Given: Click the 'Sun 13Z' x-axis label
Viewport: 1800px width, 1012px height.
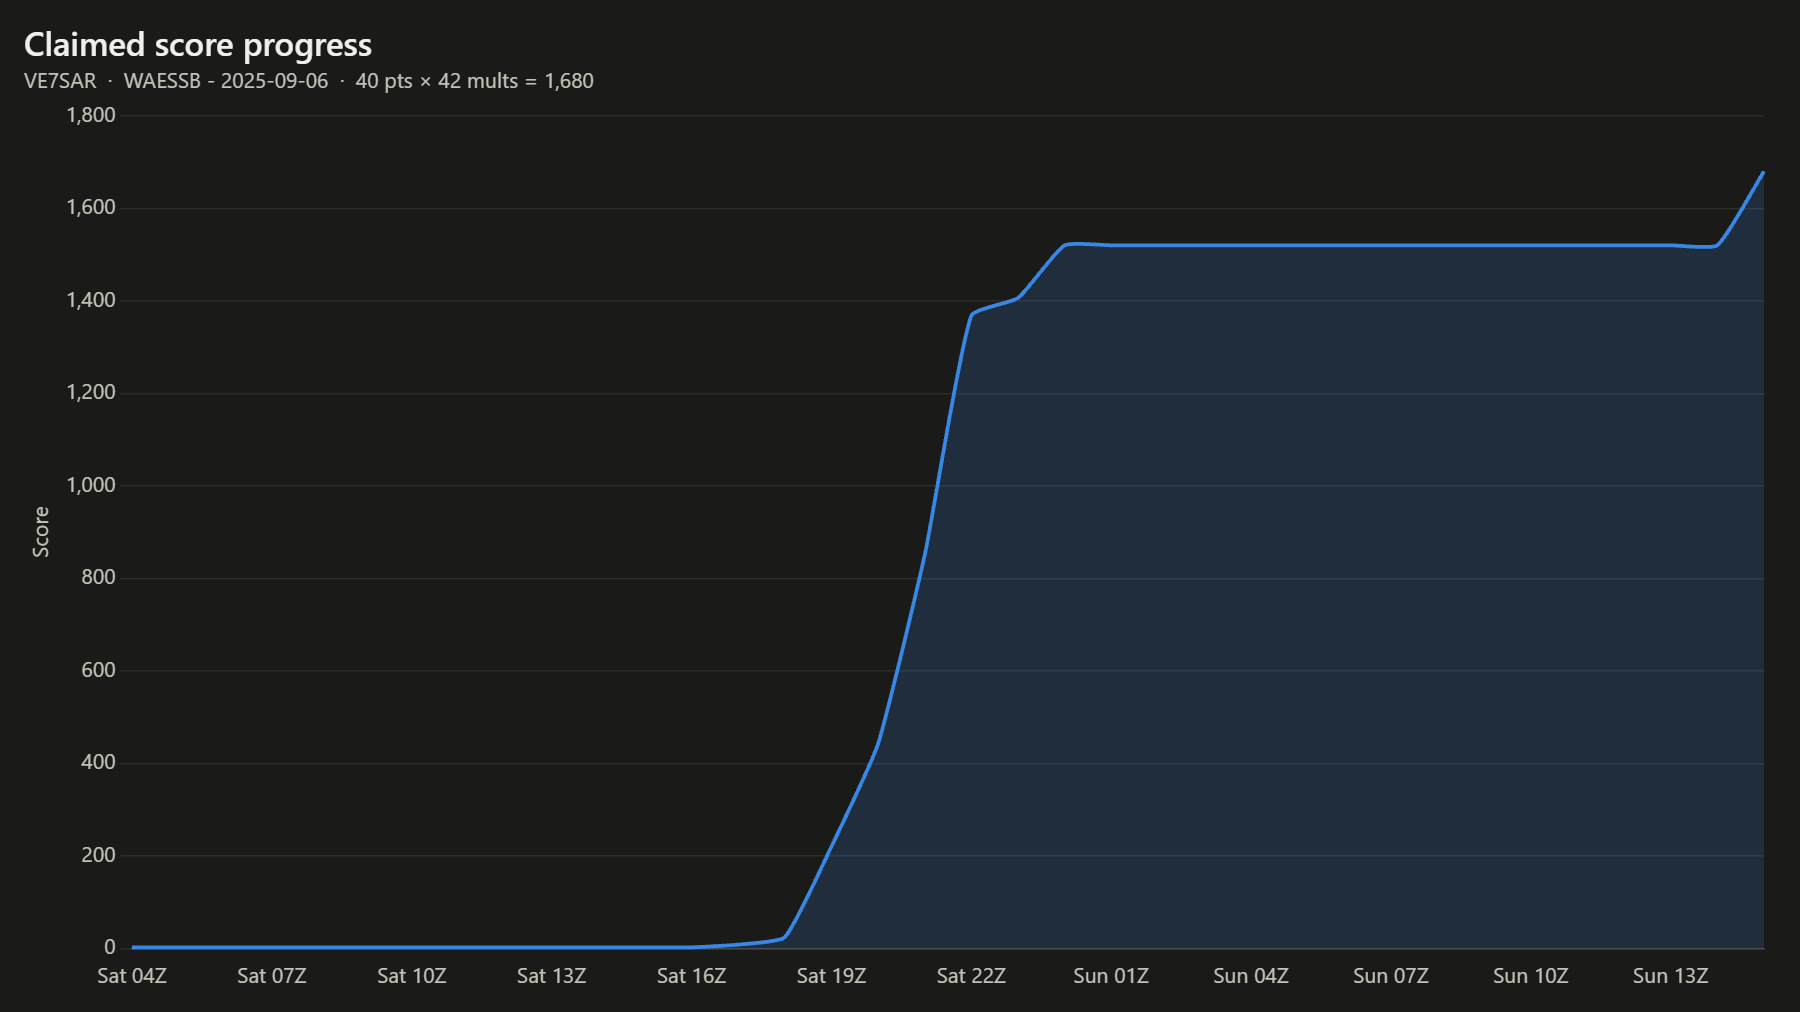Looking at the screenshot, I should coord(1671,976).
